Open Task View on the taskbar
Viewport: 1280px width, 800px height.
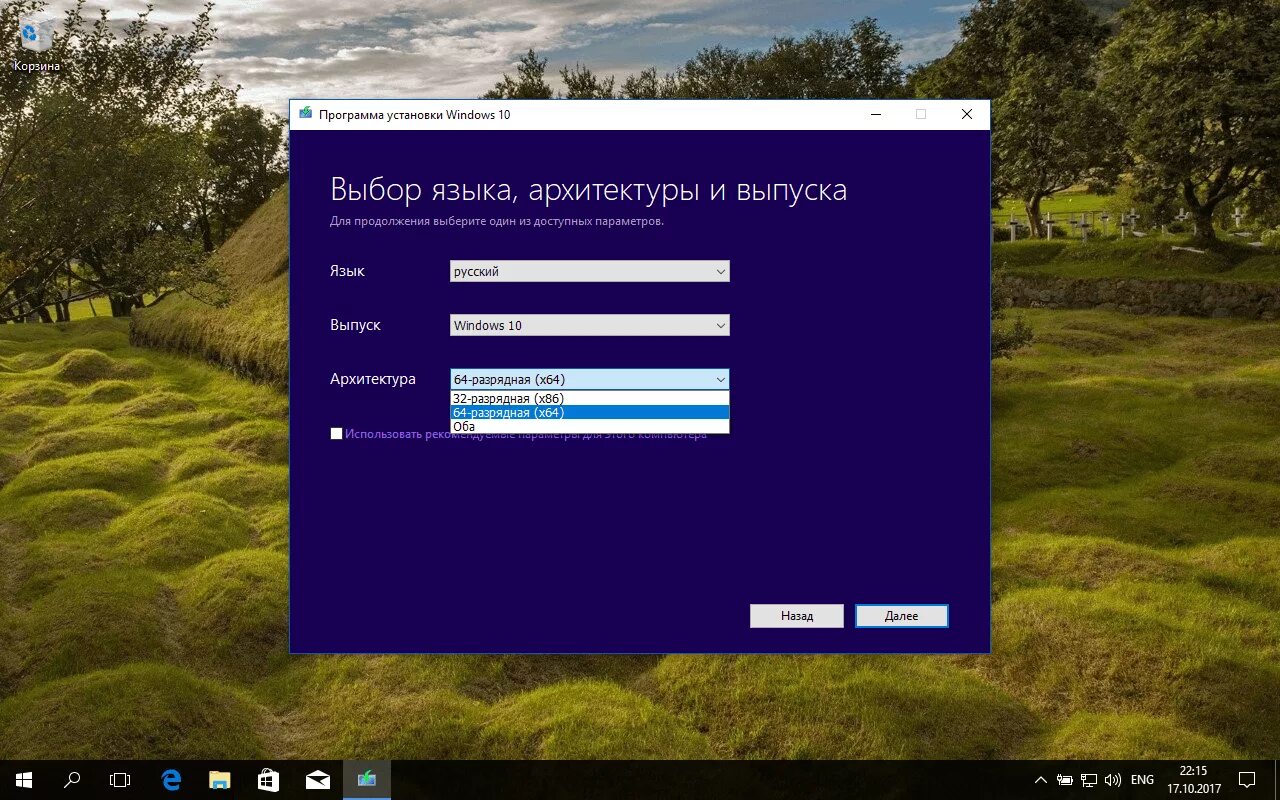120,780
